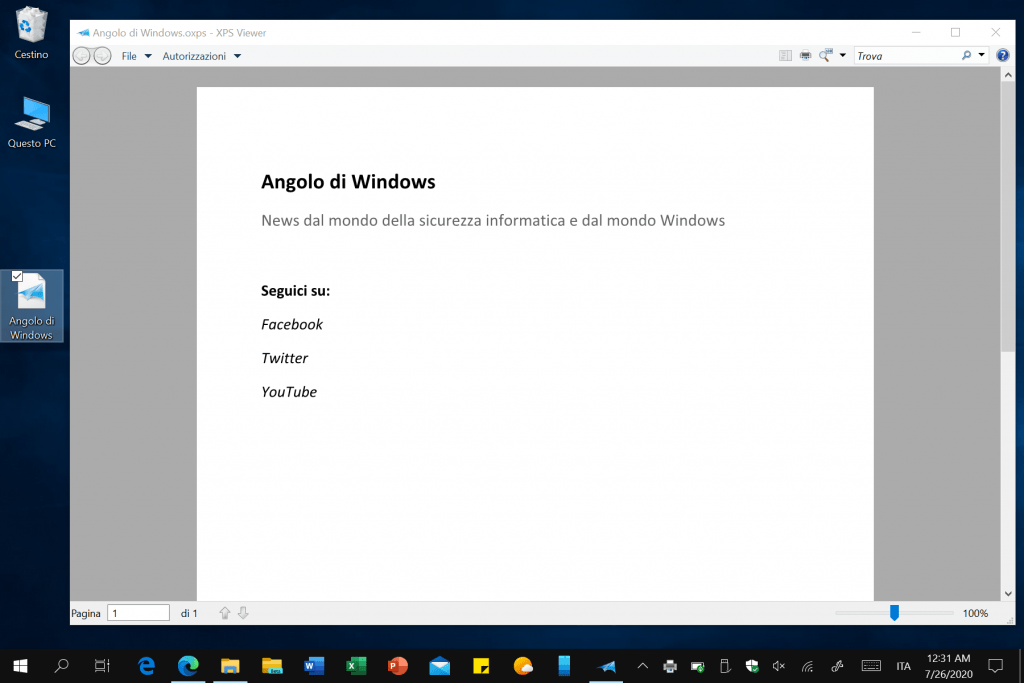
Task: Click the search magnifier in Trova box
Action: click(x=966, y=56)
